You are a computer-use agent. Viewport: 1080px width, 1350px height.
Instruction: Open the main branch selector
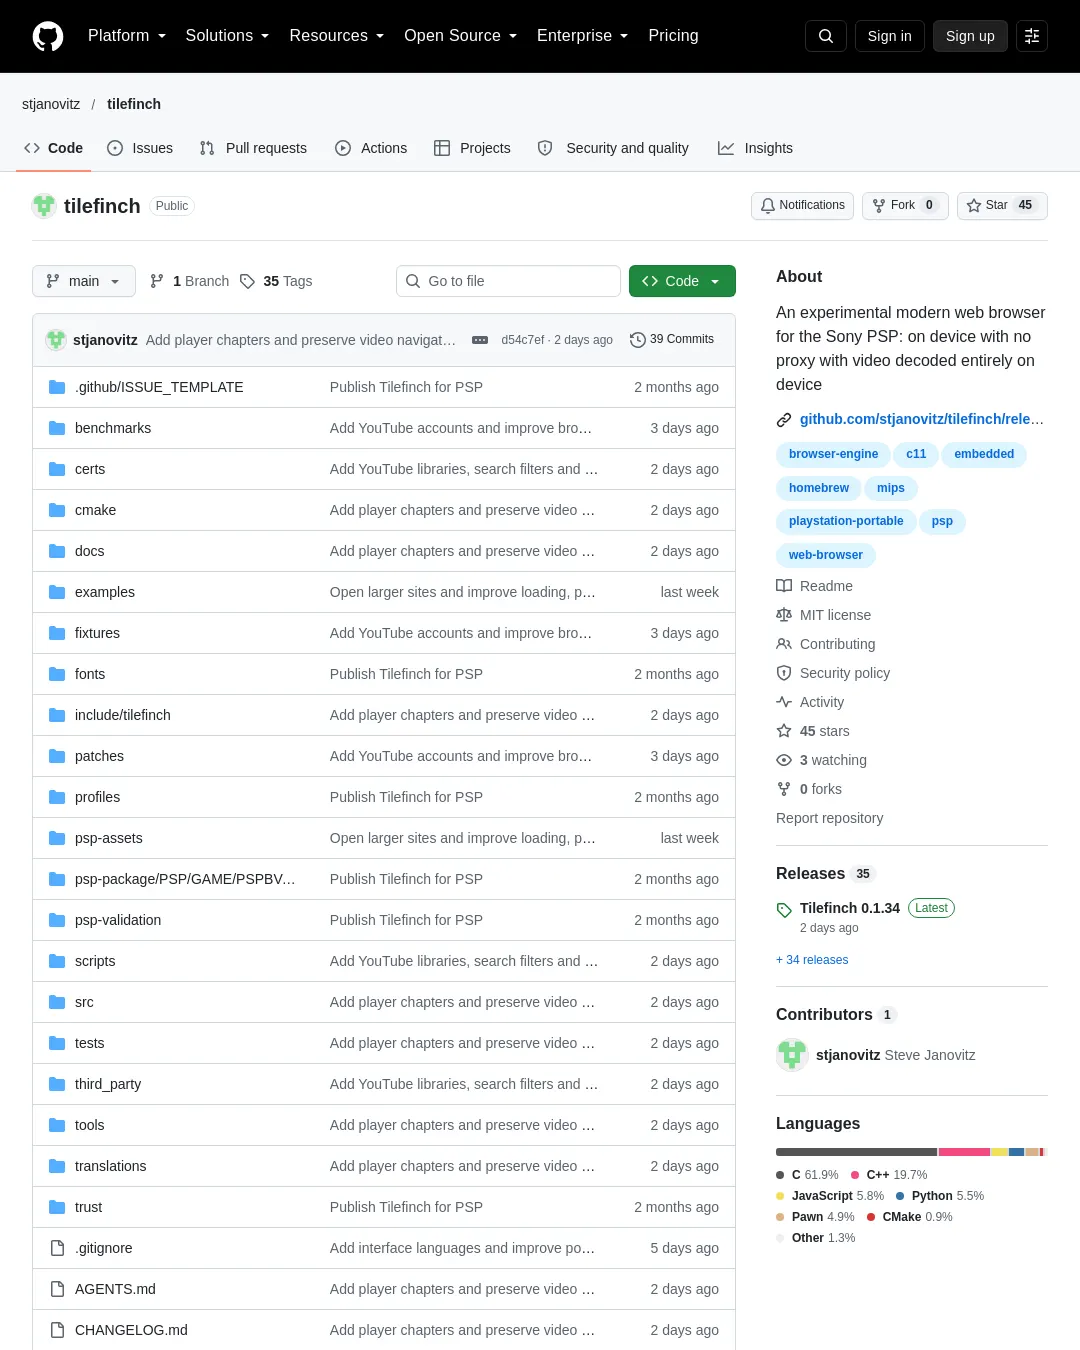(83, 281)
